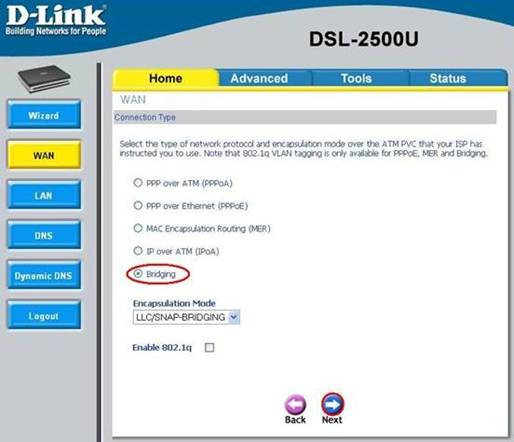Switch to the Advanced tab
The width and height of the screenshot is (514, 442).
tap(259, 78)
